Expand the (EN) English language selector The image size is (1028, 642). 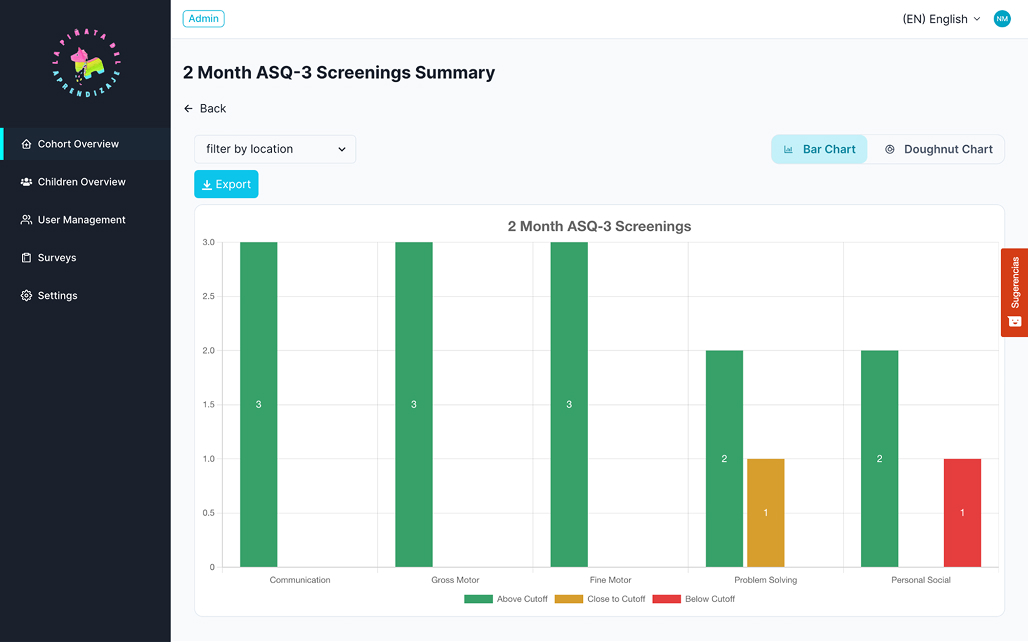pyautogui.click(x=941, y=19)
